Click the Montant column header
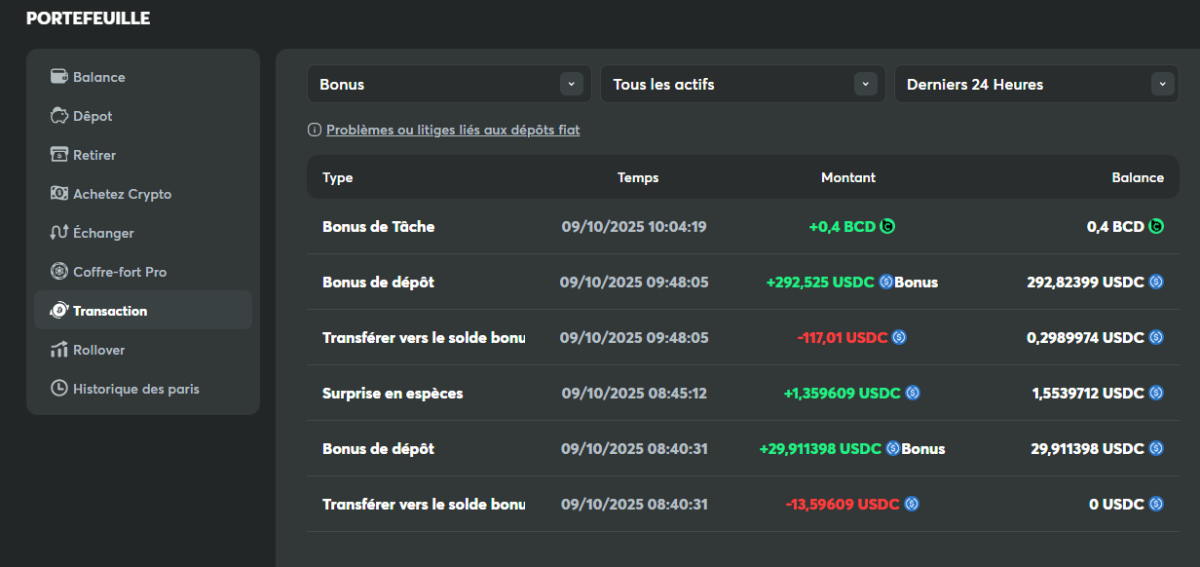This screenshot has width=1200, height=567. 848,178
